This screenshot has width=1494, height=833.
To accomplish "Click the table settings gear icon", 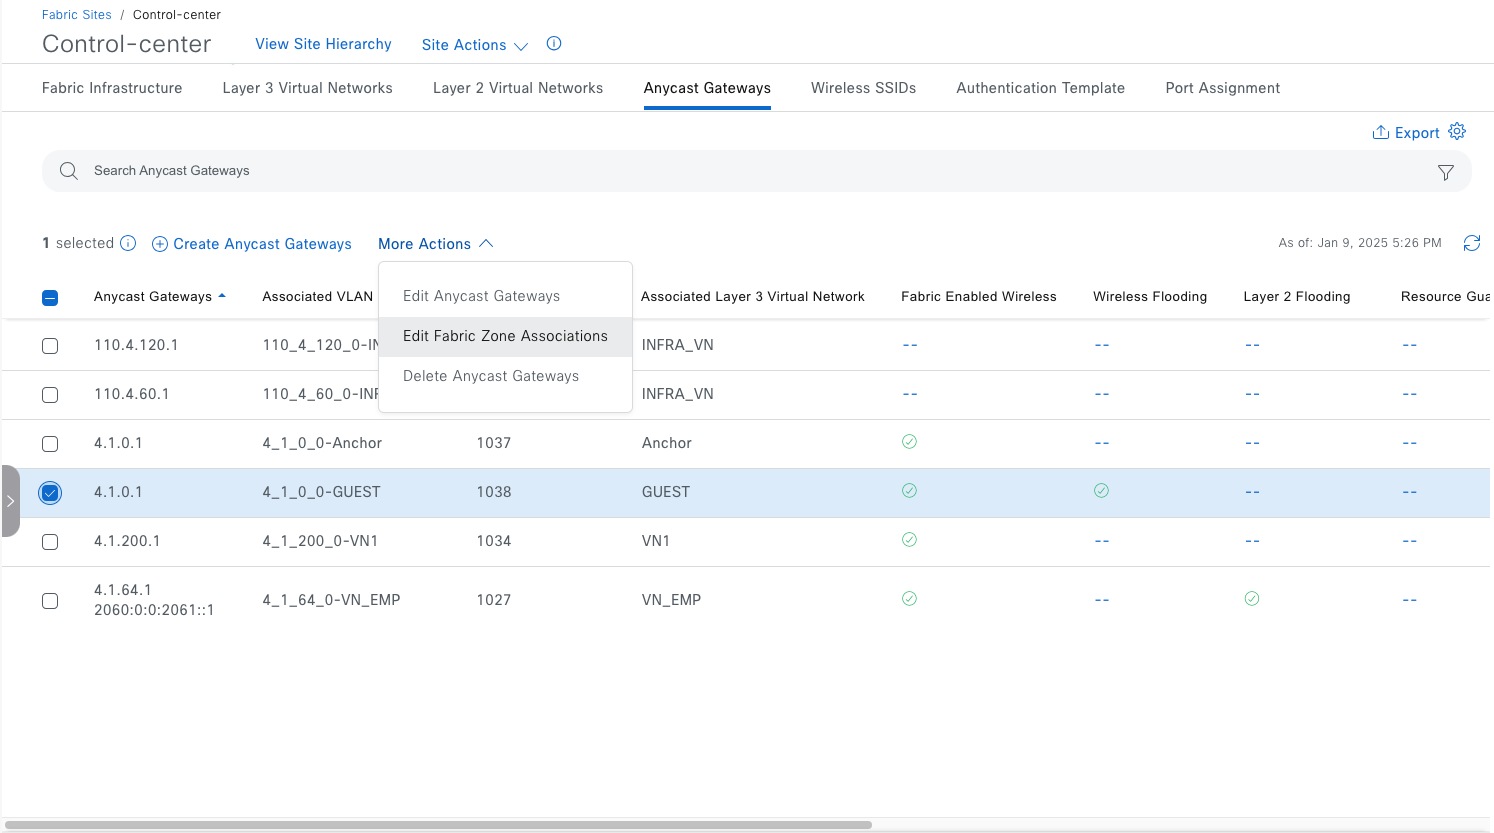I will click(x=1457, y=132).
